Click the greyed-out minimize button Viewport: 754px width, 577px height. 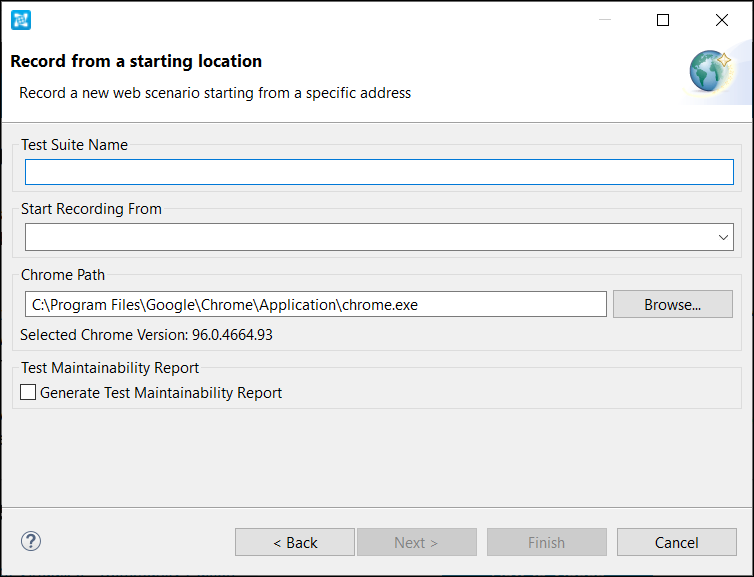click(x=604, y=20)
